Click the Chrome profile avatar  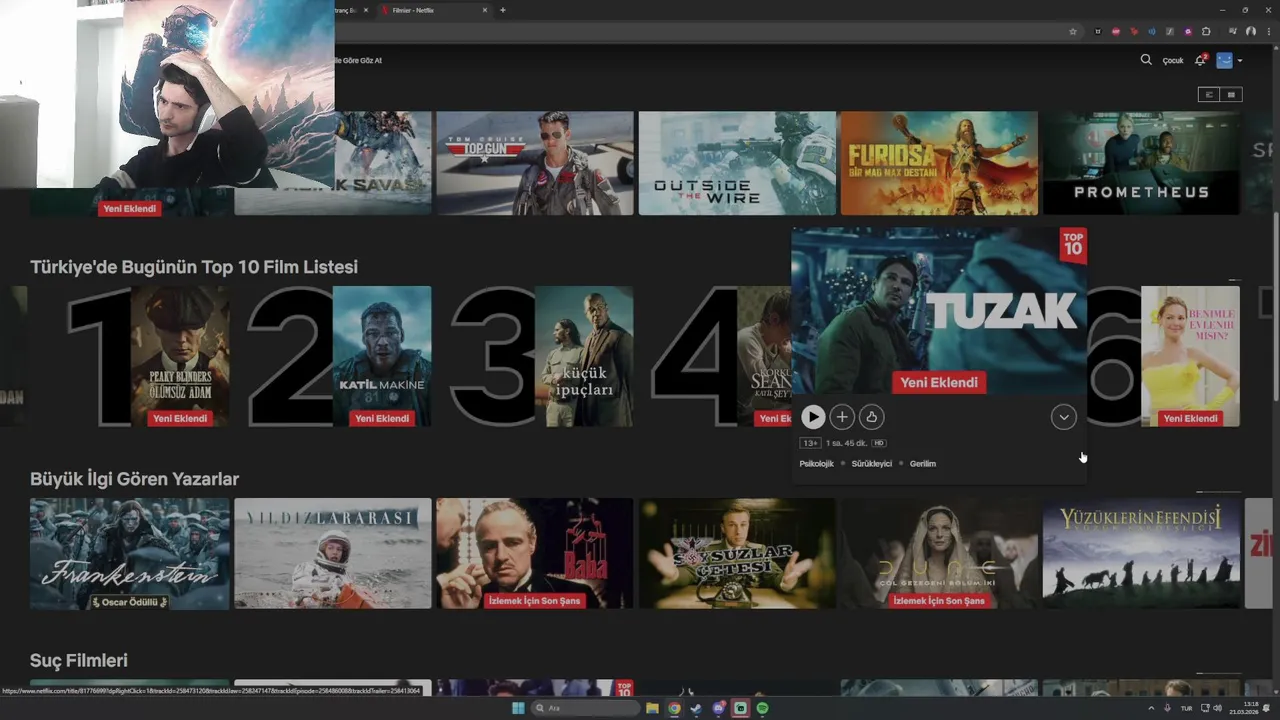tap(1251, 31)
